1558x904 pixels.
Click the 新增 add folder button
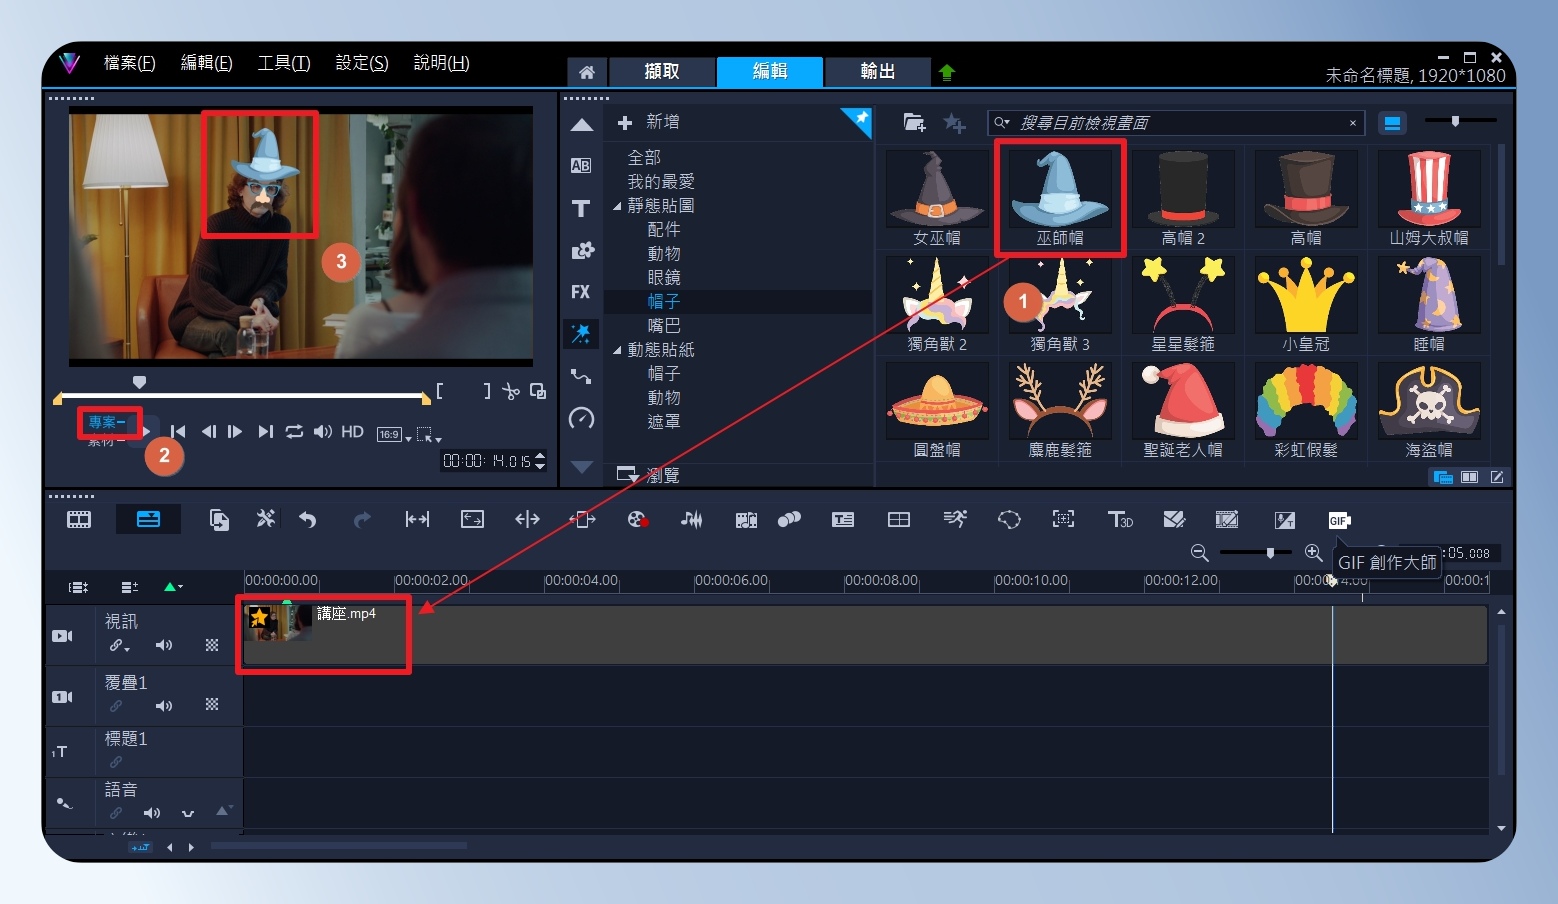pos(649,122)
